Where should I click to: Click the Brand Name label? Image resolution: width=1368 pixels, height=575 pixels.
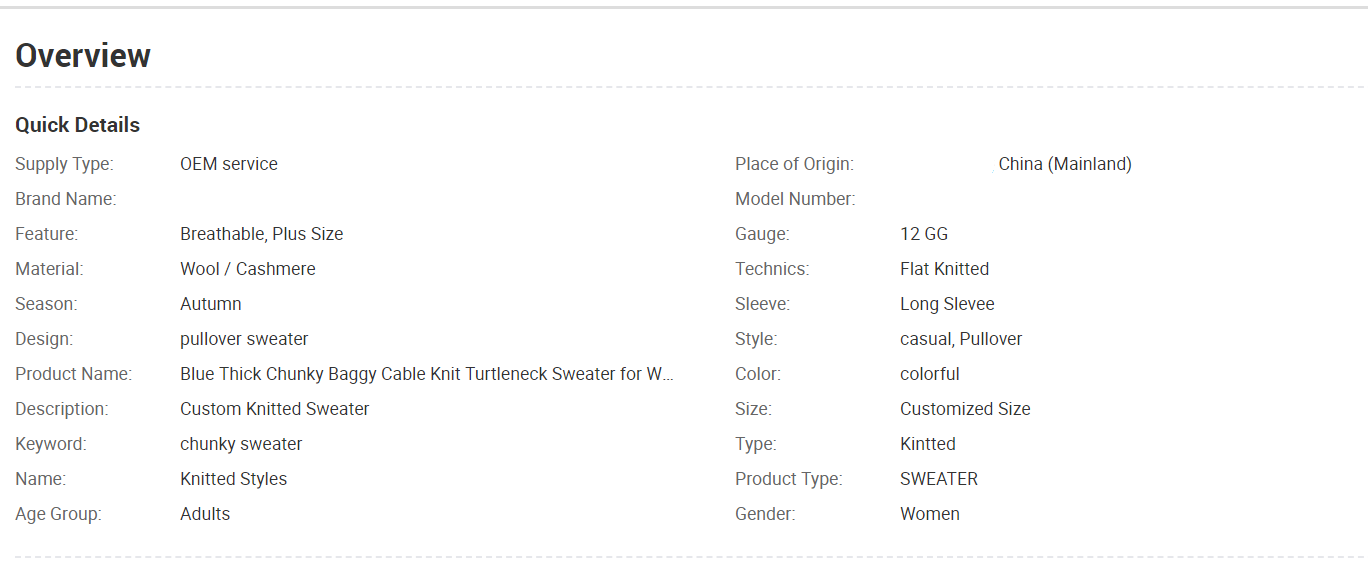[x=66, y=199]
